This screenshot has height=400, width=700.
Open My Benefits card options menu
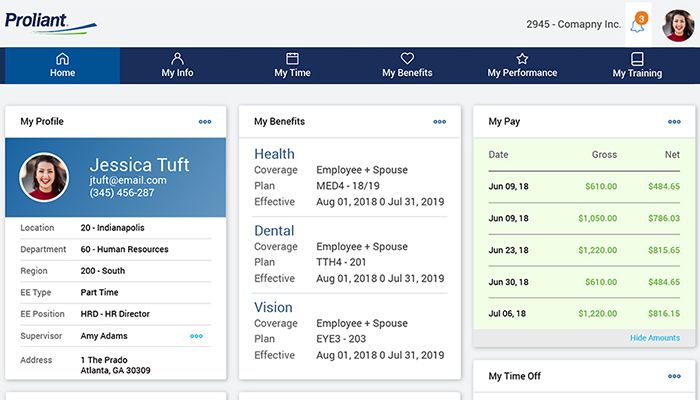pyautogui.click(x=440, y=122)
